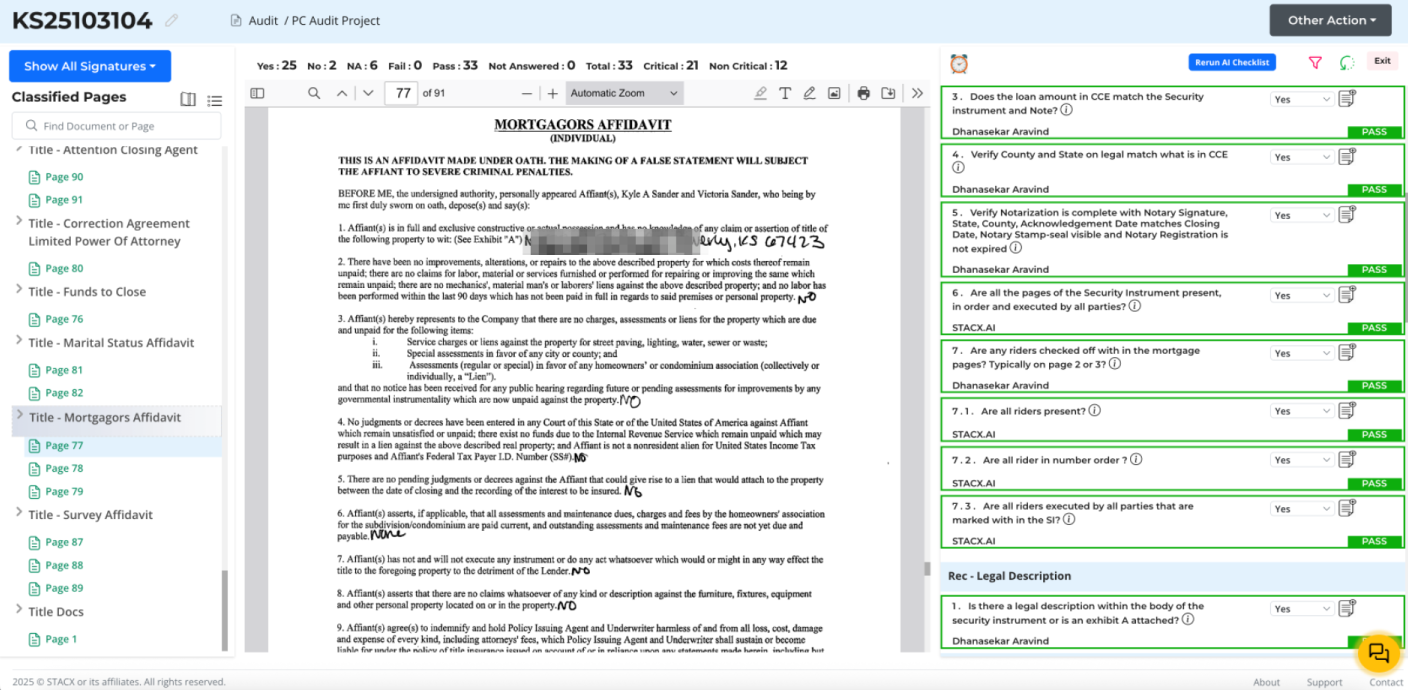This screenshot has height=690, width=1408.
Task: Open the Automatic Zoom dropdown
Action: tap(623, 93)
